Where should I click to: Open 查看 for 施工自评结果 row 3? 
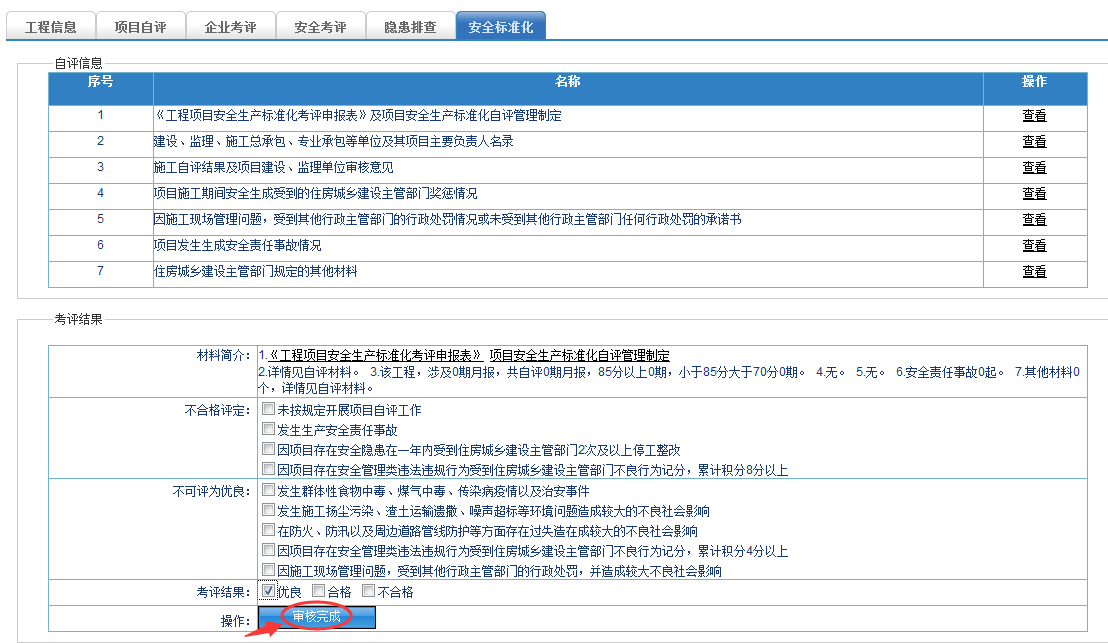1034,168
